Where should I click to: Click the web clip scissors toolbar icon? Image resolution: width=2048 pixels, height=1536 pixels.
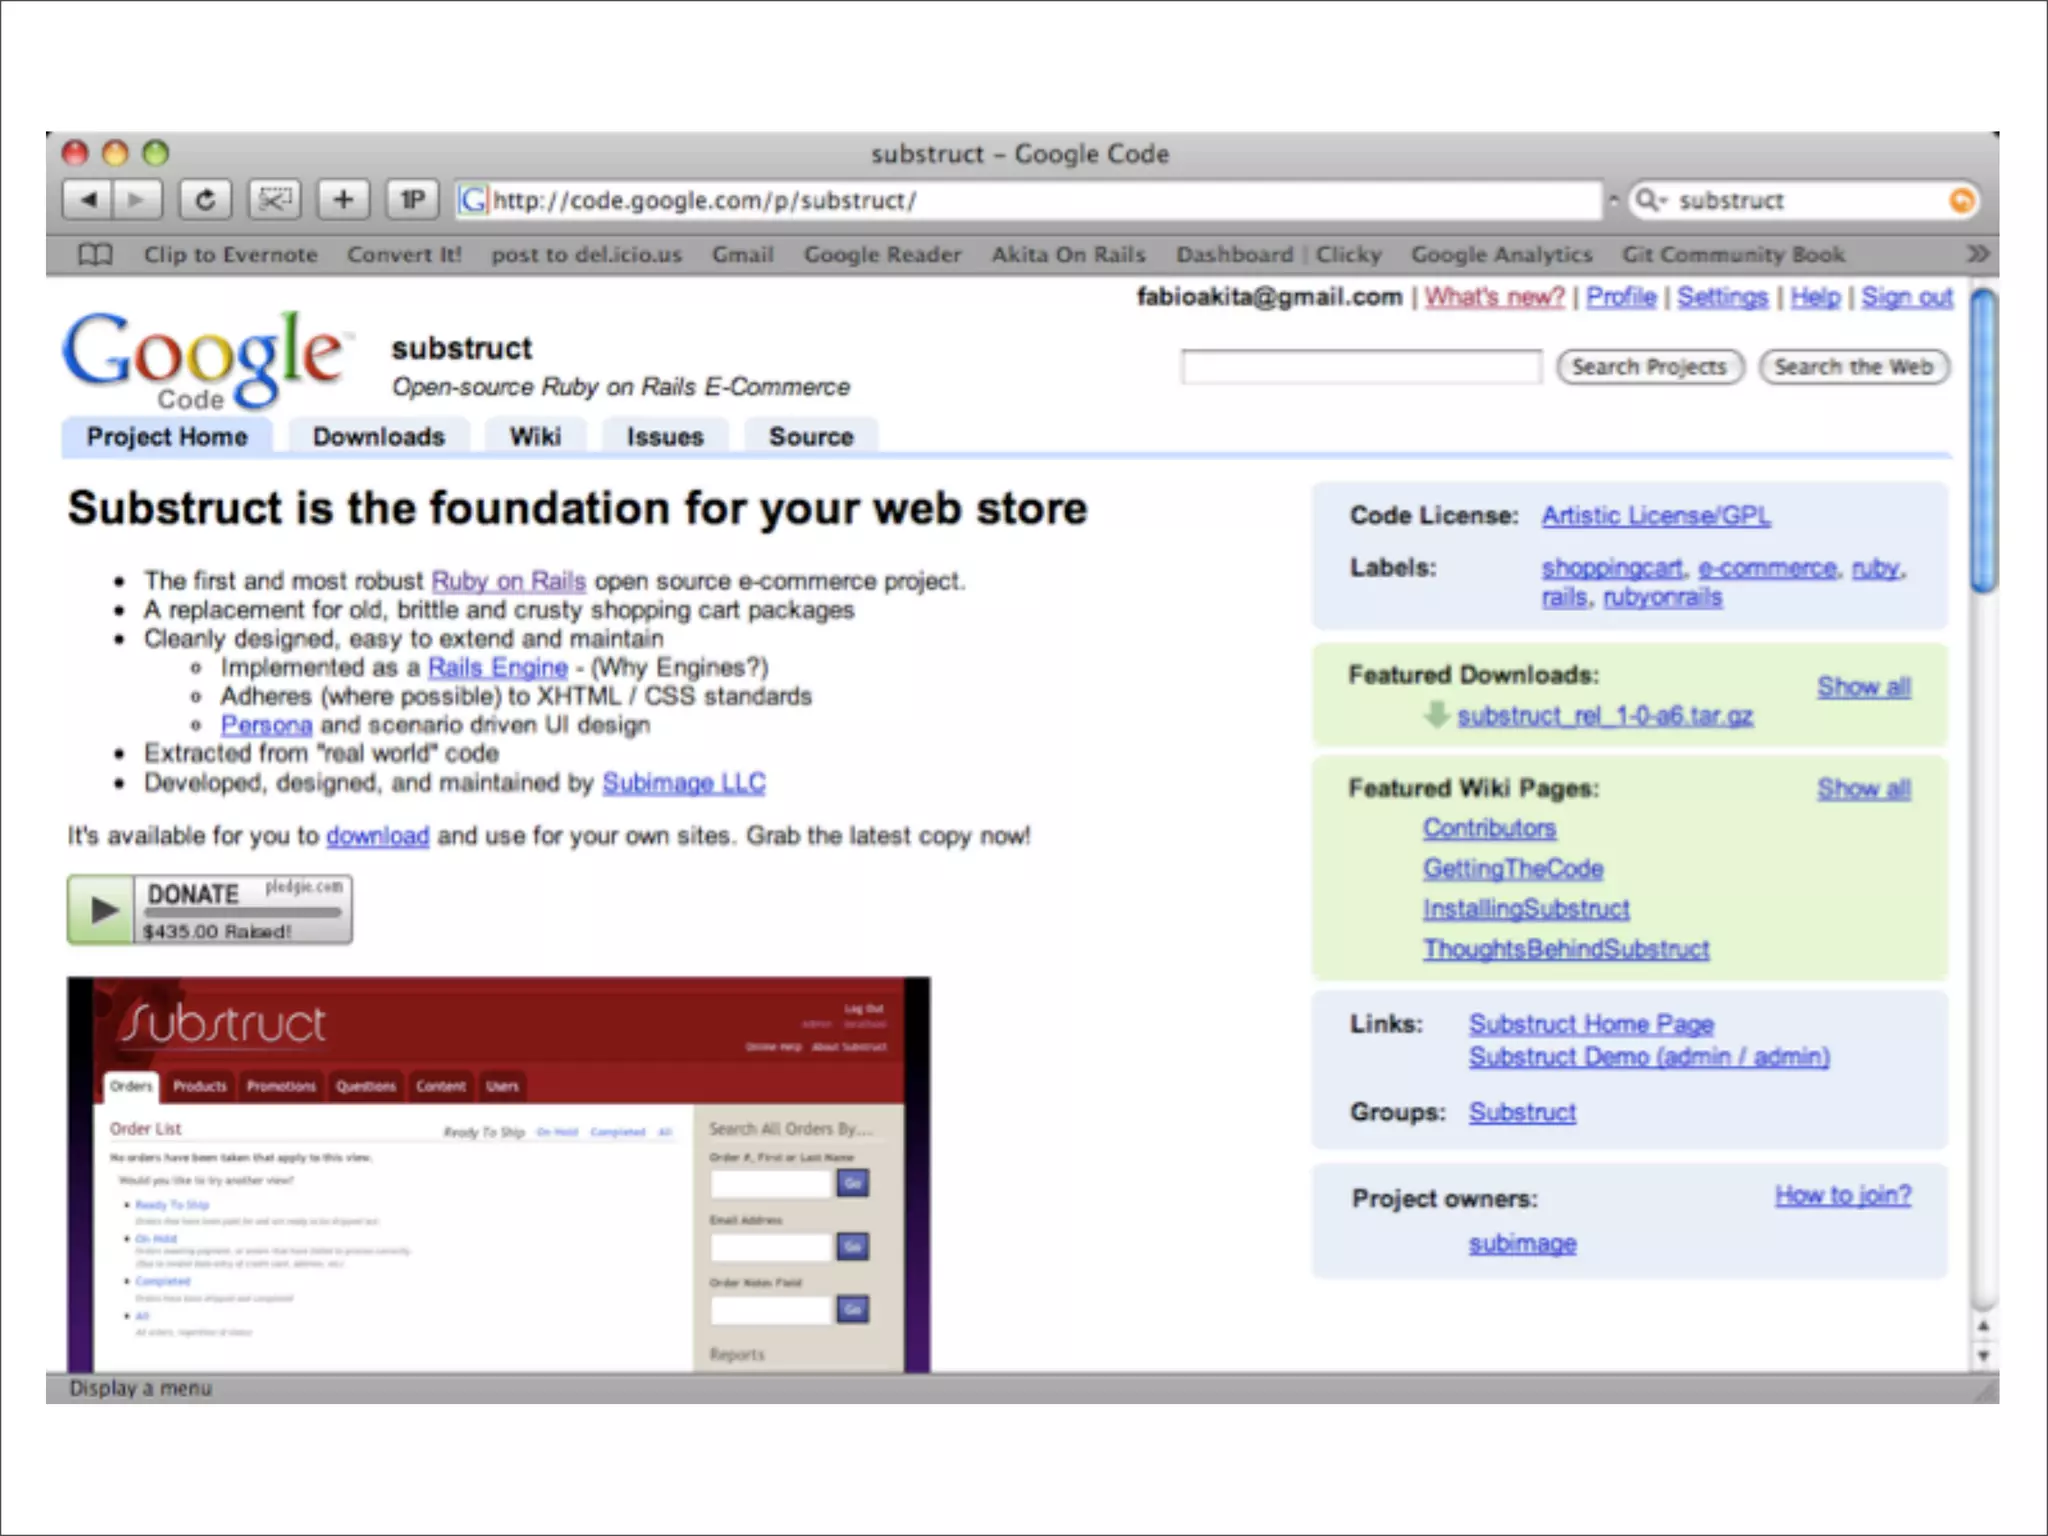pyautogui.click(x=275, y=200)
